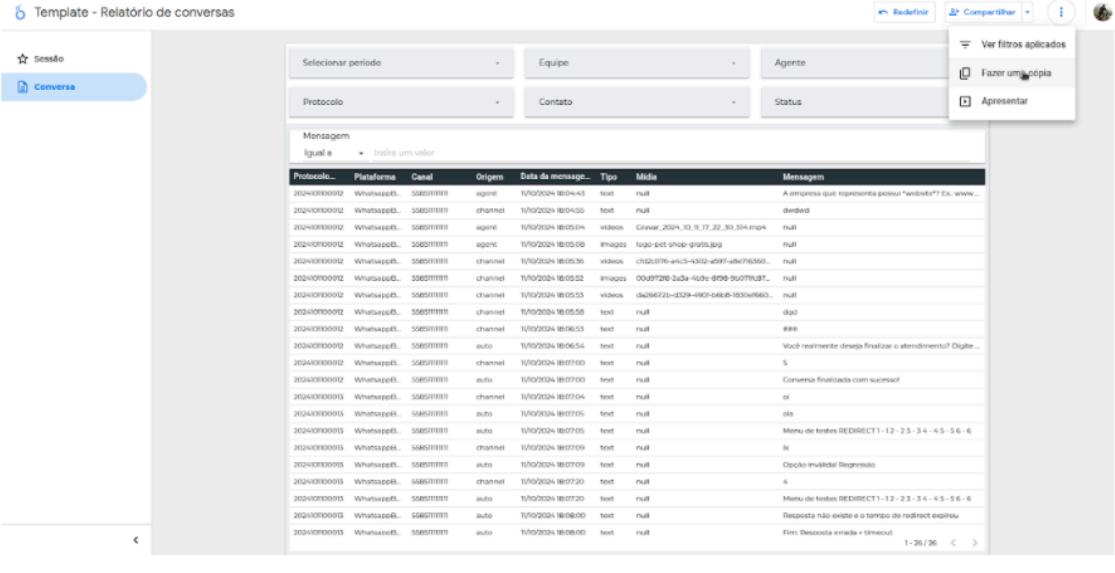
Task: Click 'Conversa finalizada com sucesso!' message cell
Action: tap(841, 380)
